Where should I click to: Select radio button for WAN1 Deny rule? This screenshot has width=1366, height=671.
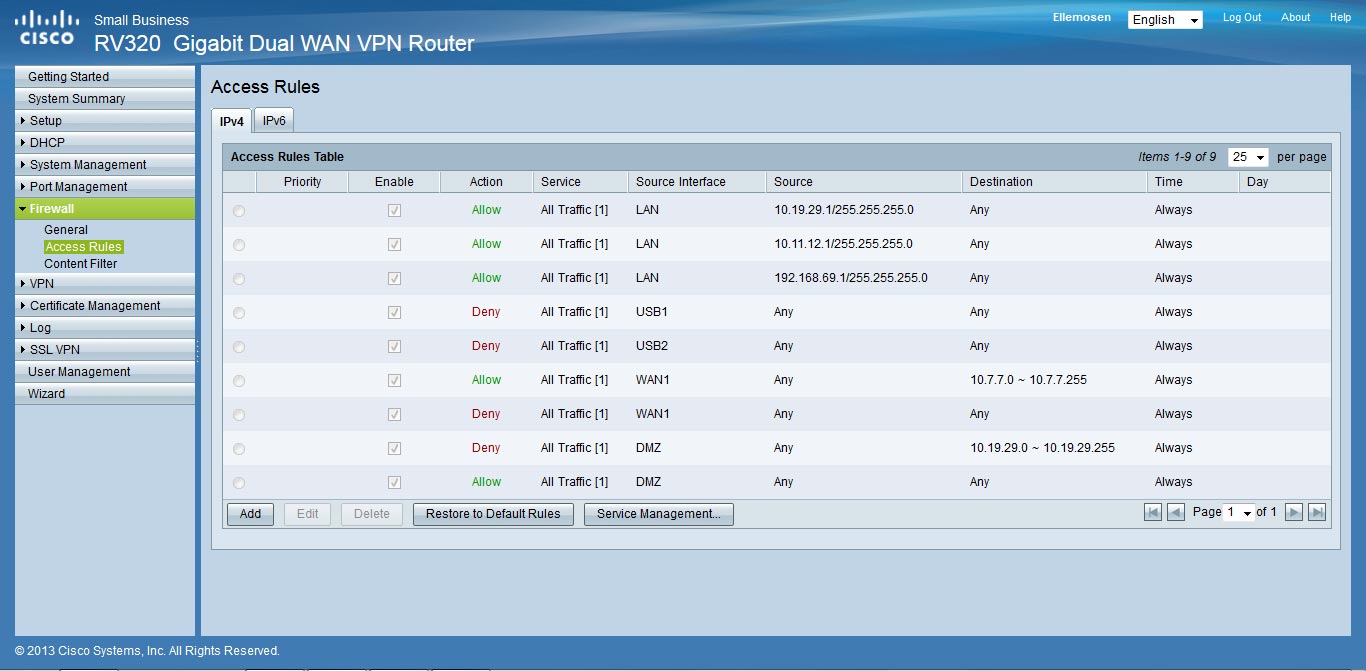(238, 415)
